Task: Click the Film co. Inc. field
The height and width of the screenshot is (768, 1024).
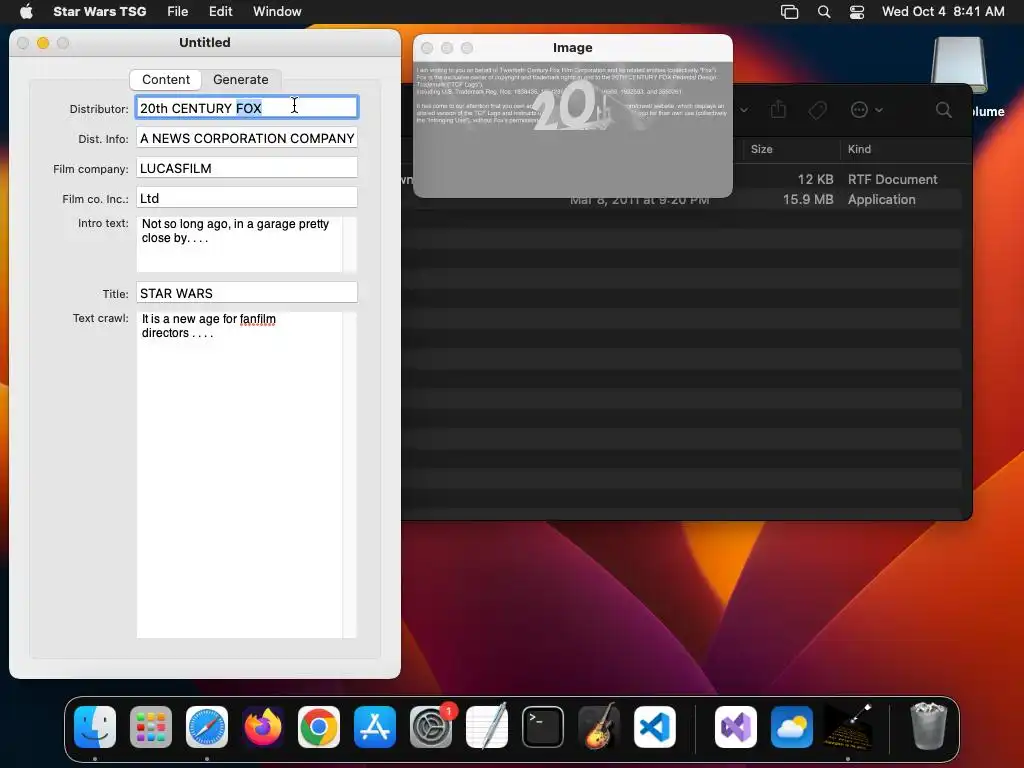Action: click(x=247, y=198)
